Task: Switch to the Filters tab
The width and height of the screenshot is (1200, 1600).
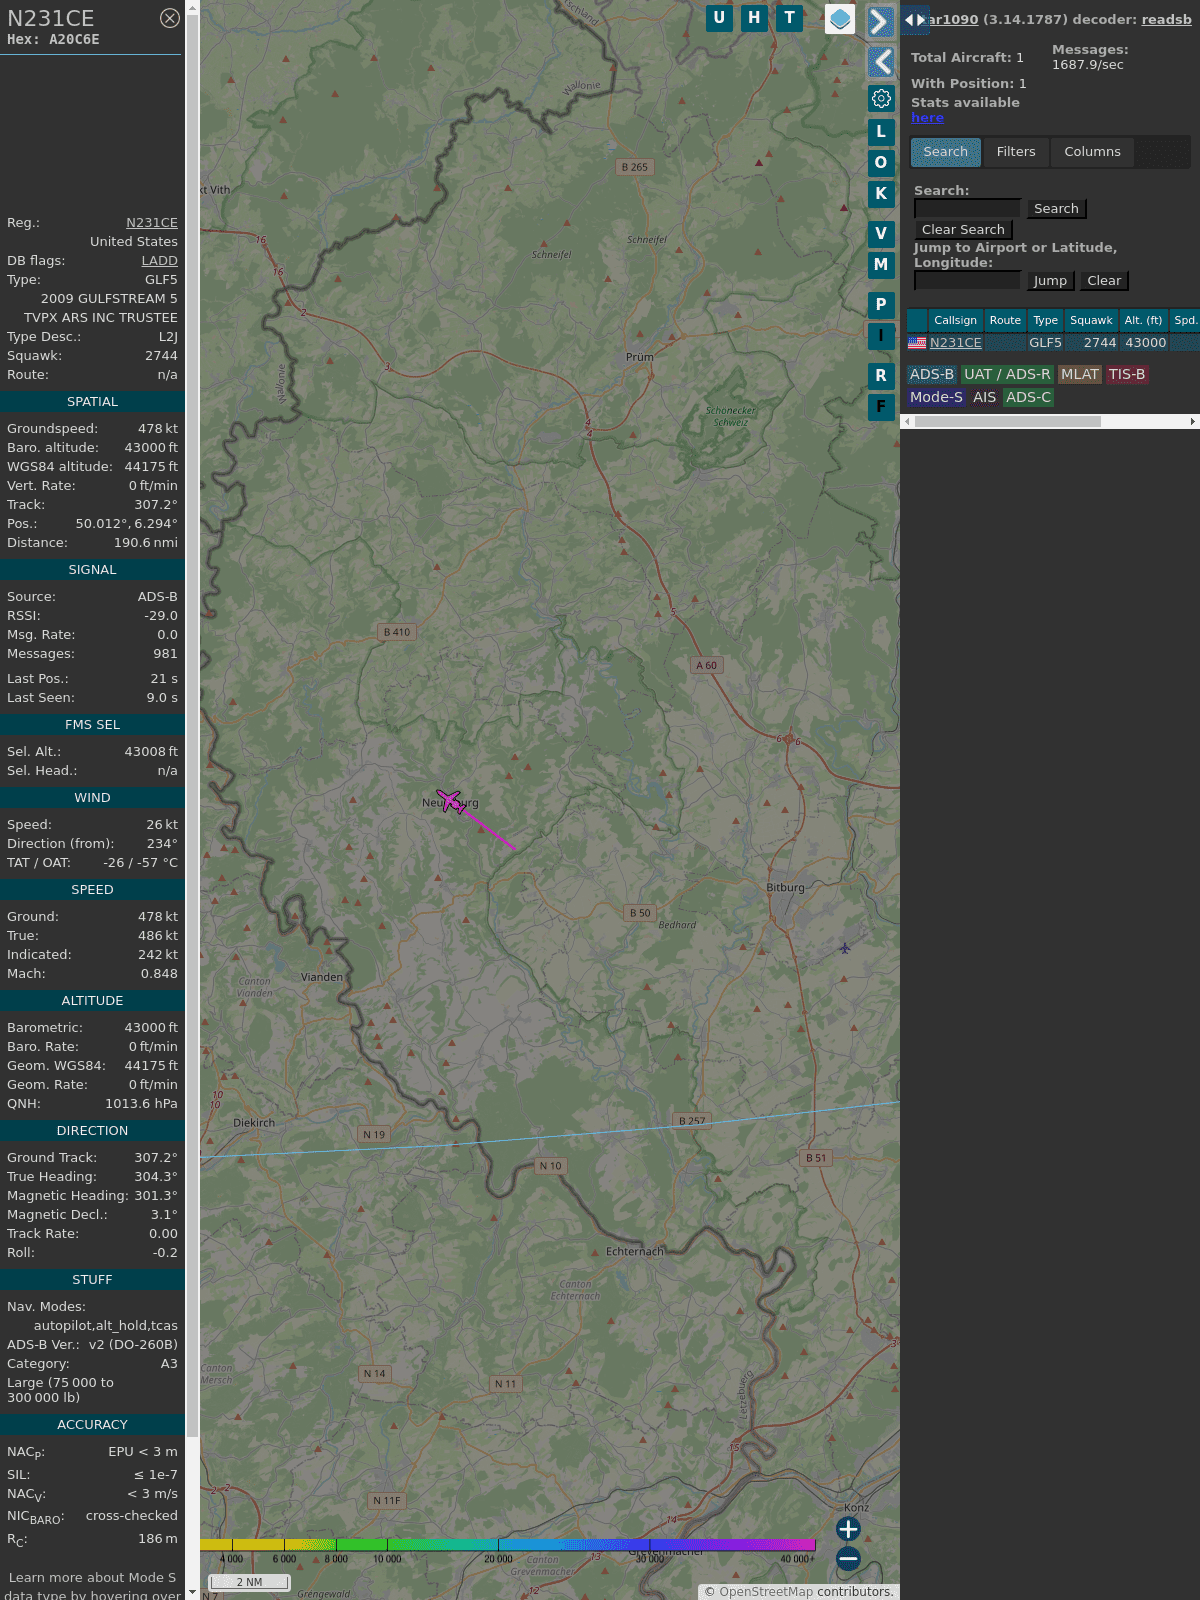Action: [1016, 152]
